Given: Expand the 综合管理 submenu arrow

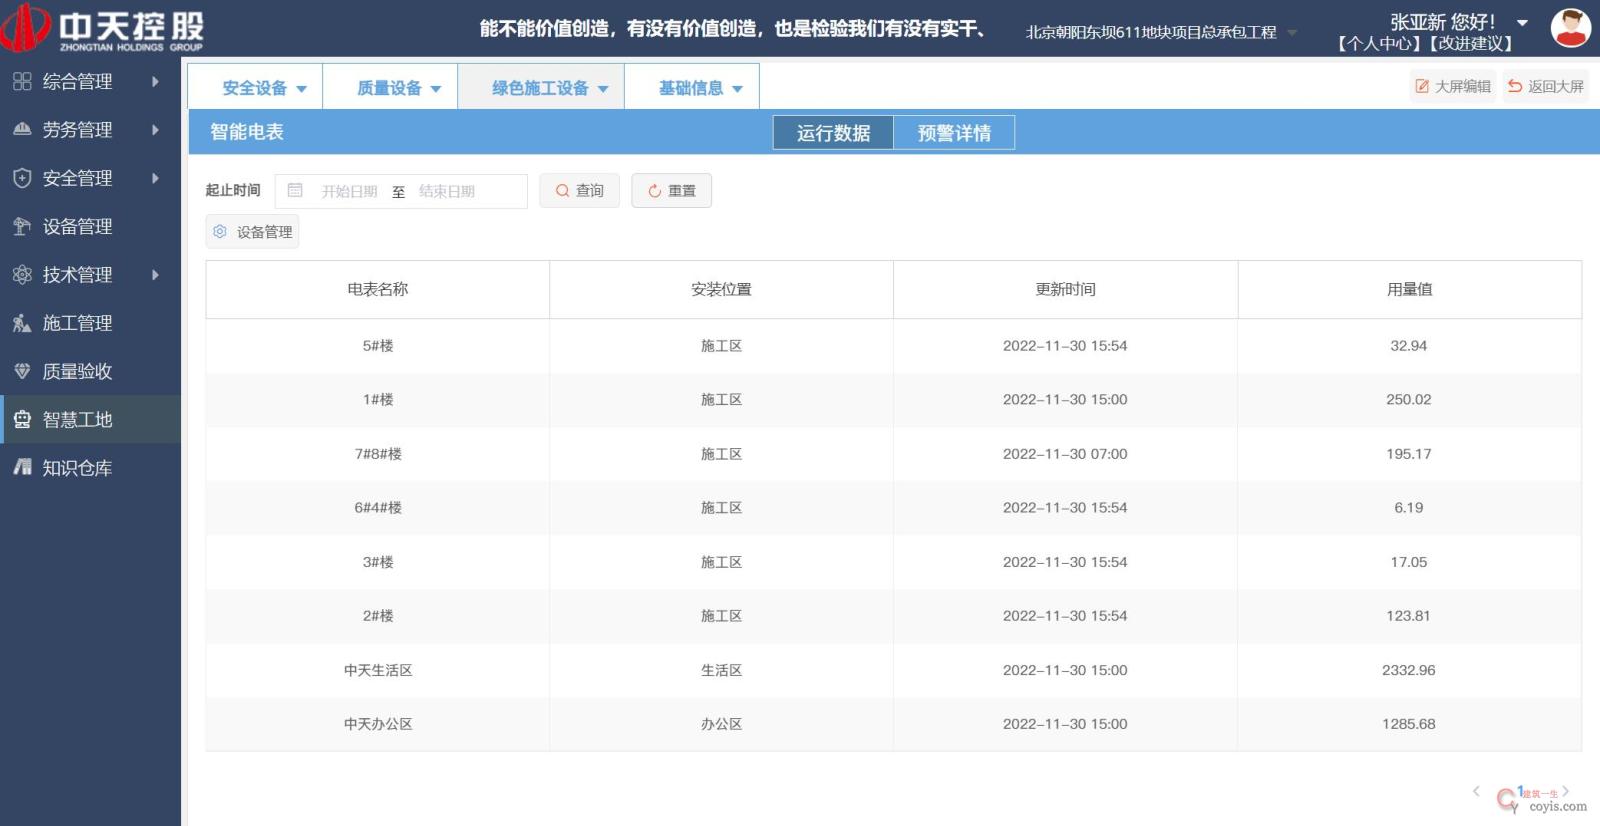Looking at the screenshot, I should 155,81.
